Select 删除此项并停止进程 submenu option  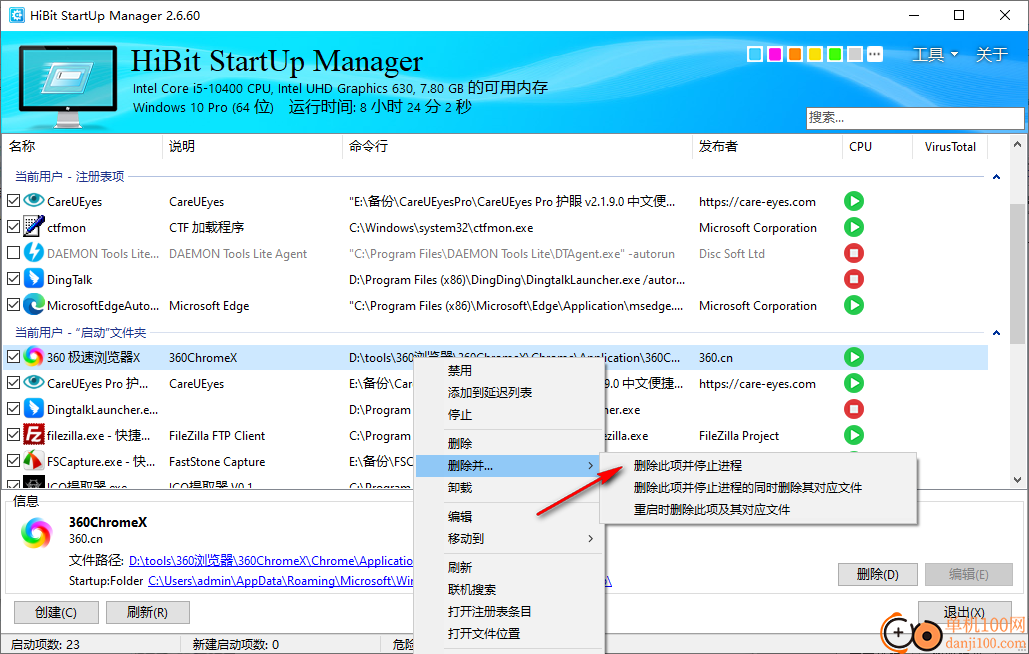tap(758, 466)
